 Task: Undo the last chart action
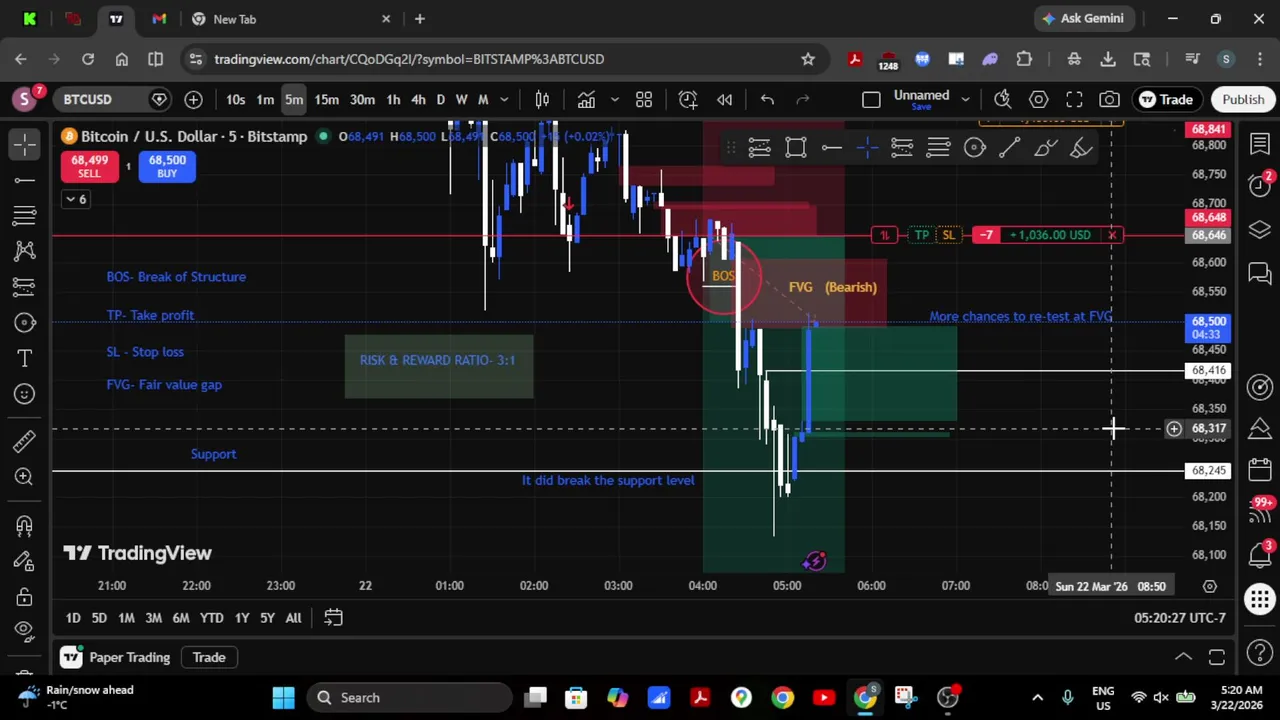[x=767, y=99]
